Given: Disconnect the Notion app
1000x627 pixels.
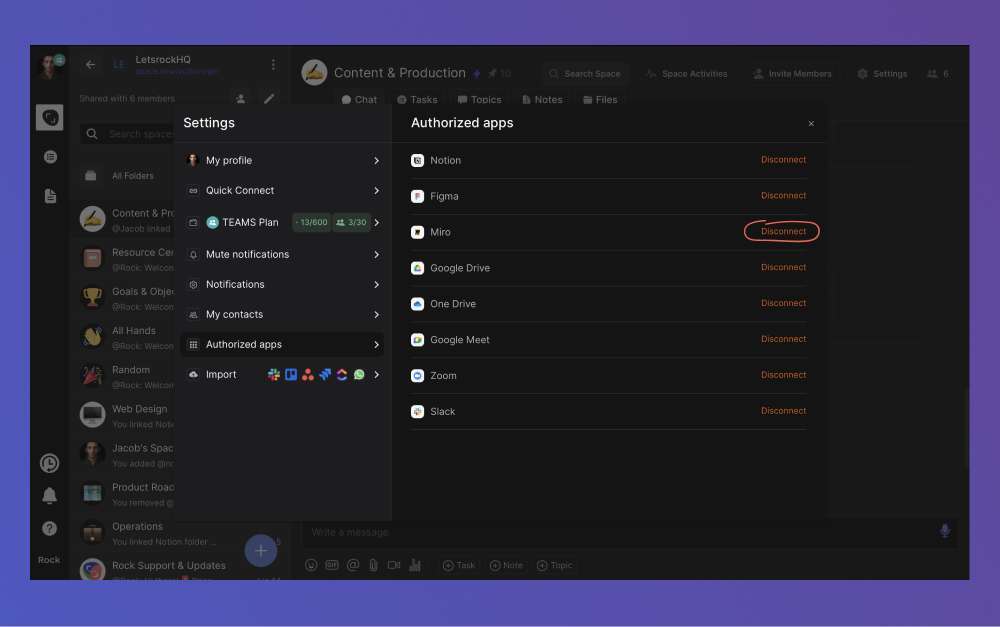Looking at the screenshot, I should [x=783, y=159].
